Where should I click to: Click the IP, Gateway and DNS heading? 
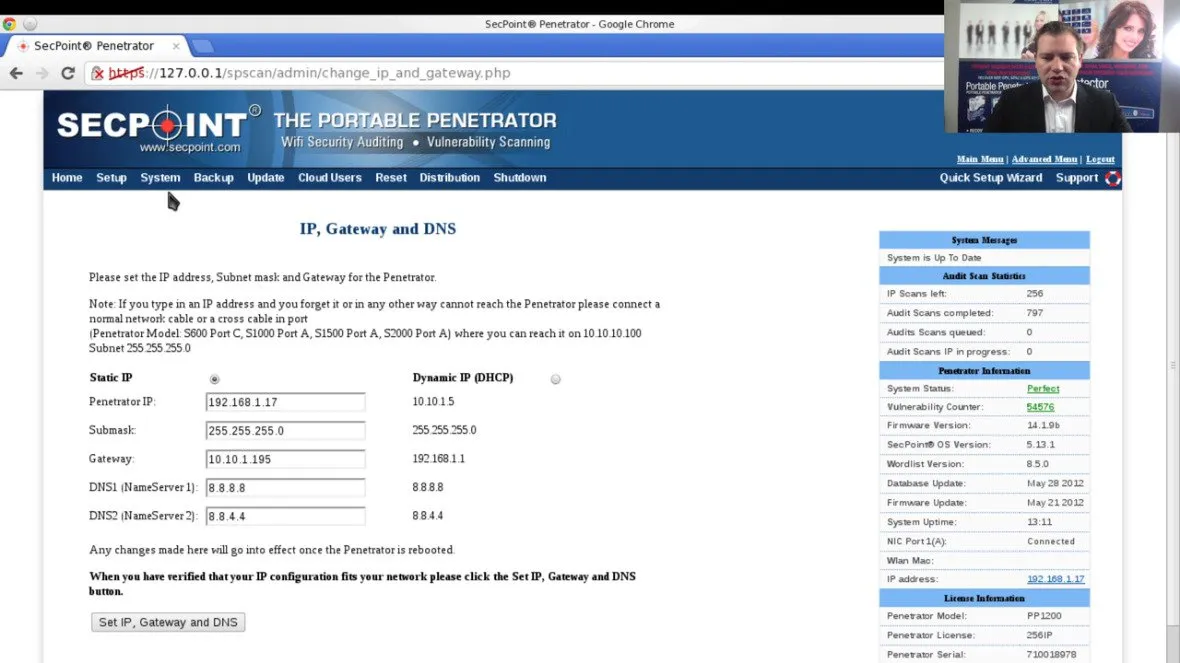click(x=378, y=229)
